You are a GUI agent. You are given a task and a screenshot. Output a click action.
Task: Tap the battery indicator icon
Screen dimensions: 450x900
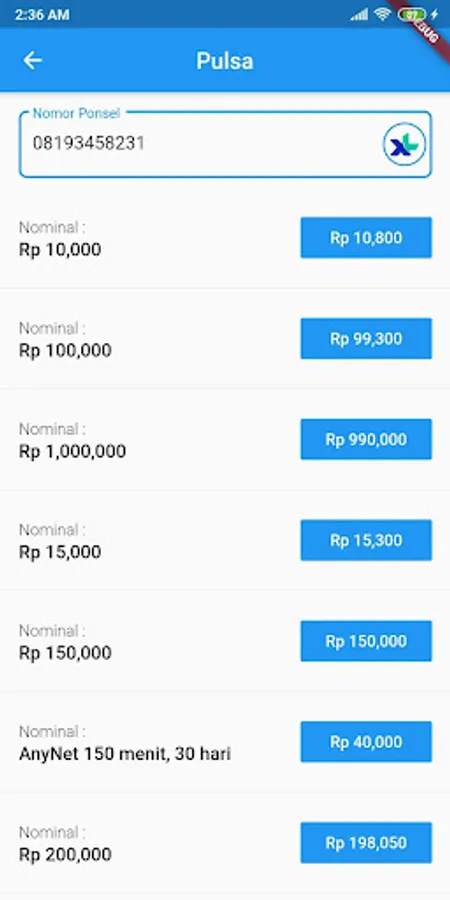tap(412, 14)
